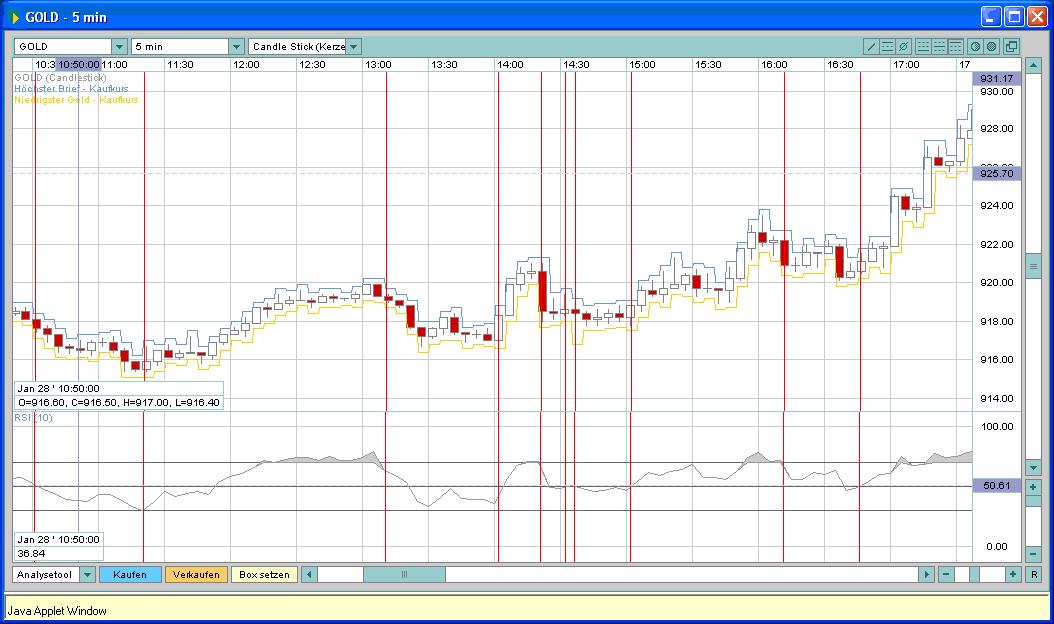This screenshot has width=1054, height=624.
Task: Click the GOLD (Candlestick) legend label
Action: click(x=60, y=78)
